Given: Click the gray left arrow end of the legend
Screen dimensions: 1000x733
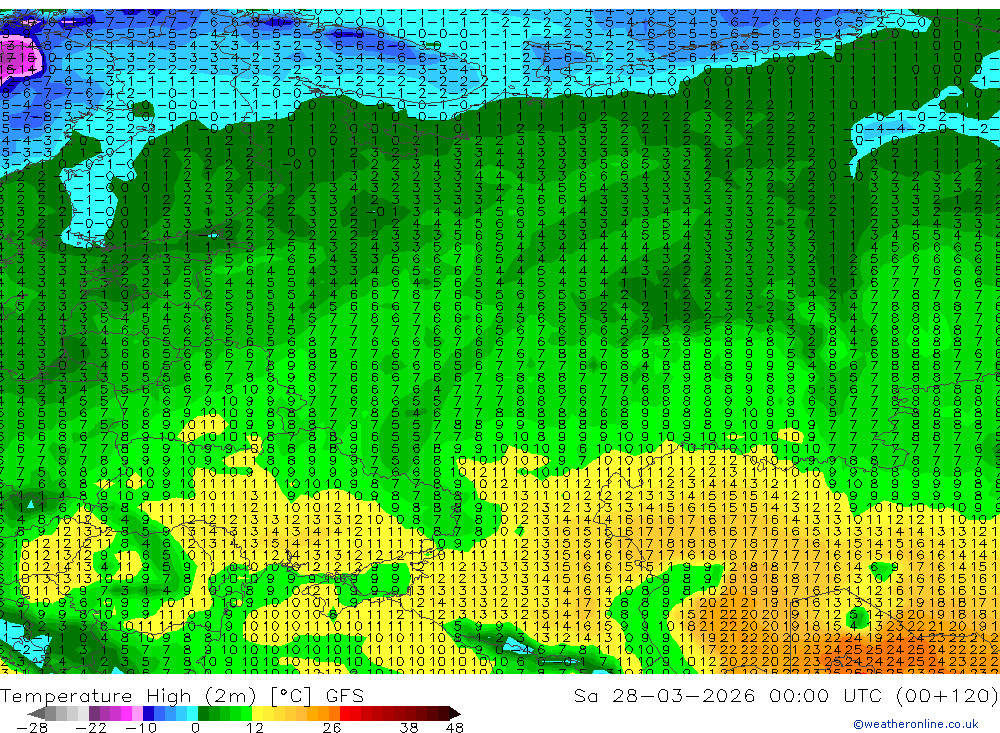Looking at the screenshot, I should [36, 713].
